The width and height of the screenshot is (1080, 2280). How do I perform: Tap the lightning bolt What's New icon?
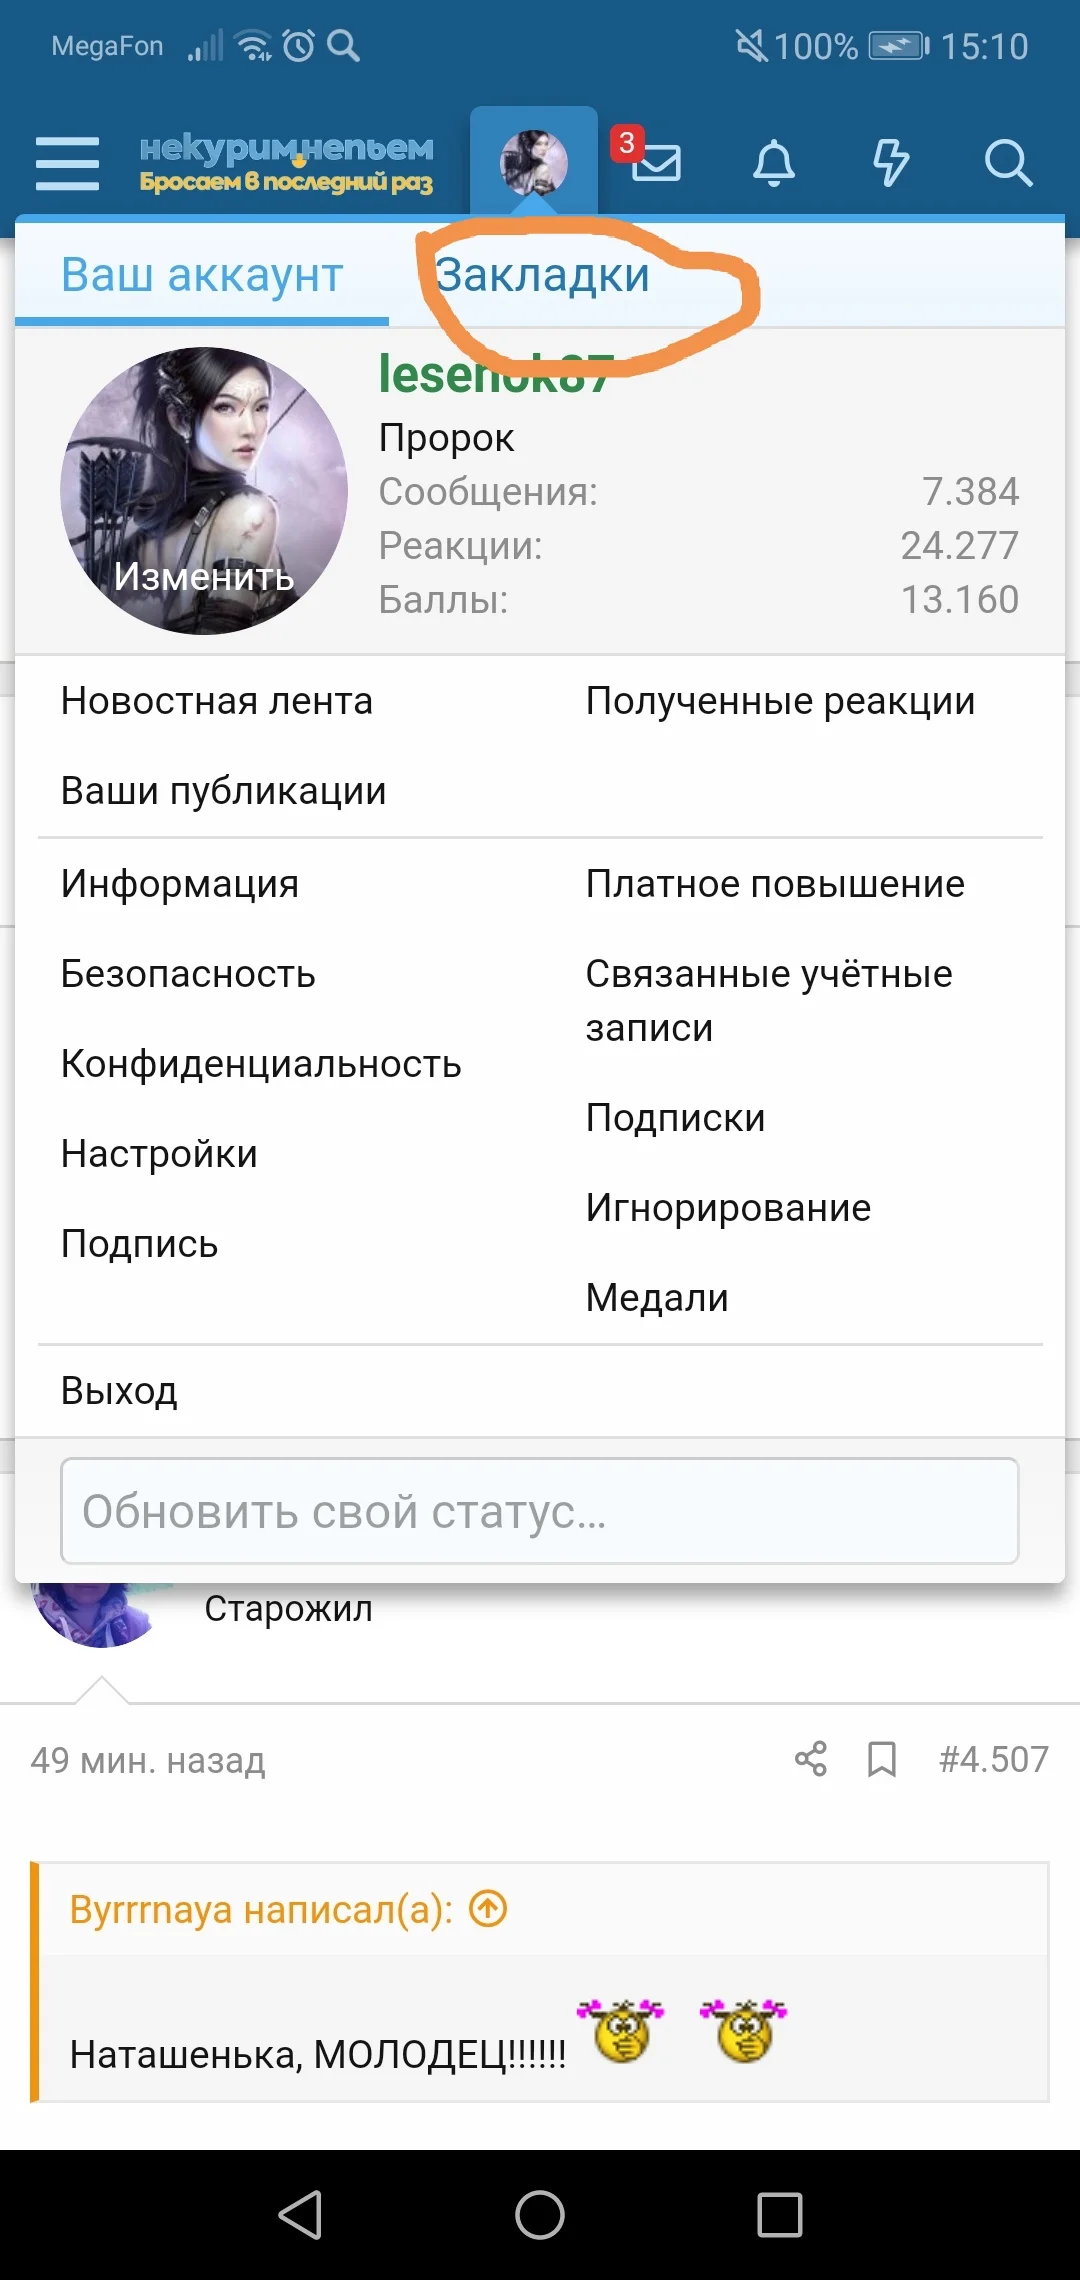pyautogui.click(x=890, y=163)
